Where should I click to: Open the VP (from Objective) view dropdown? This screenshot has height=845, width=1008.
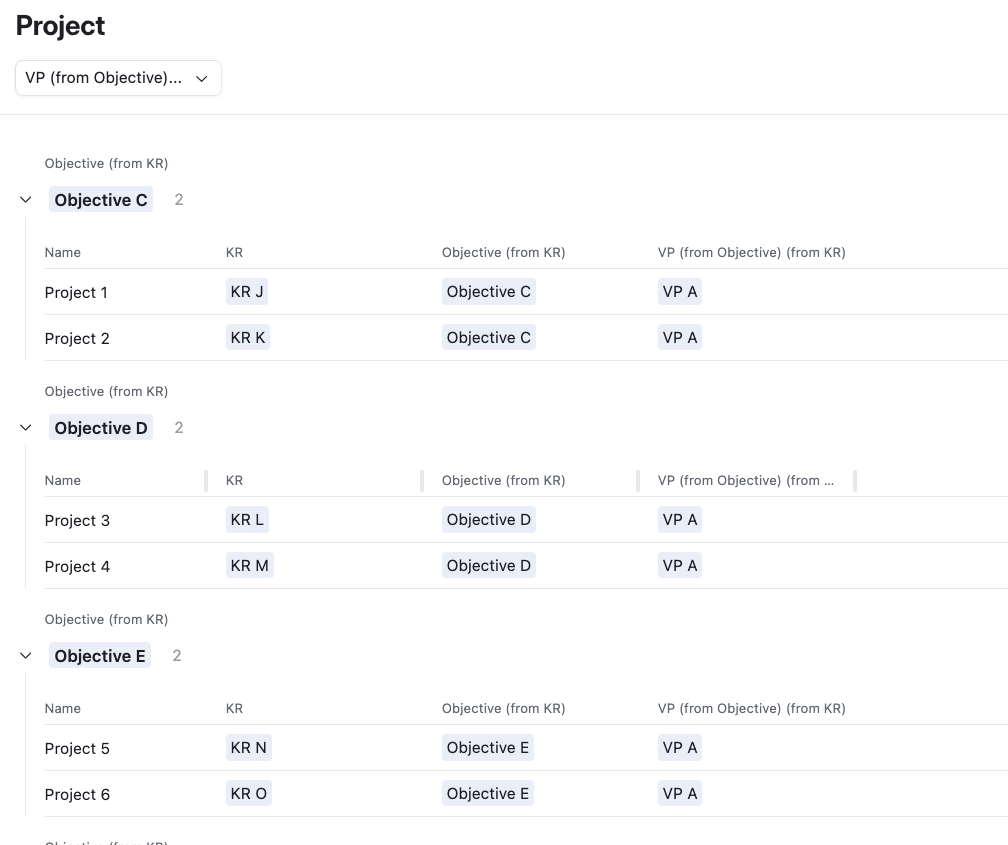click(x=118, y=78)
